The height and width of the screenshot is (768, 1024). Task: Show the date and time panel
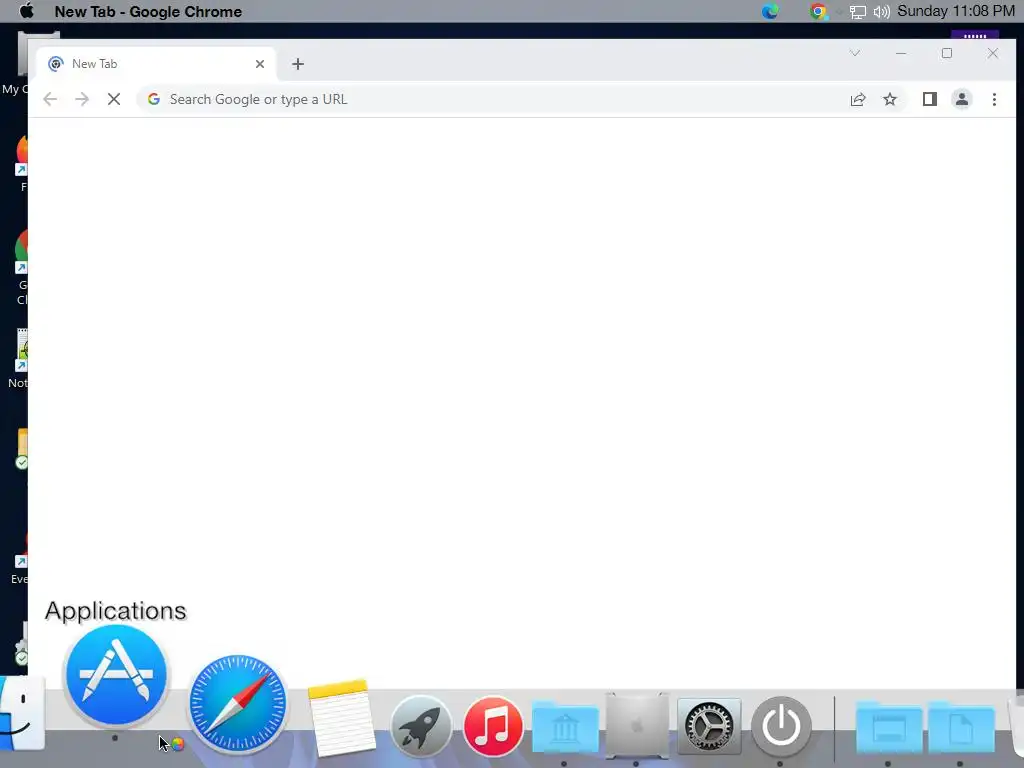956,11
